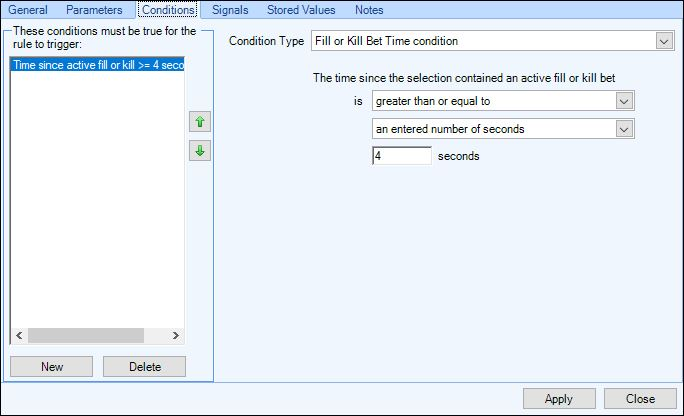Open the Parameters tab
684x416 pixels.
coord(94,10)
